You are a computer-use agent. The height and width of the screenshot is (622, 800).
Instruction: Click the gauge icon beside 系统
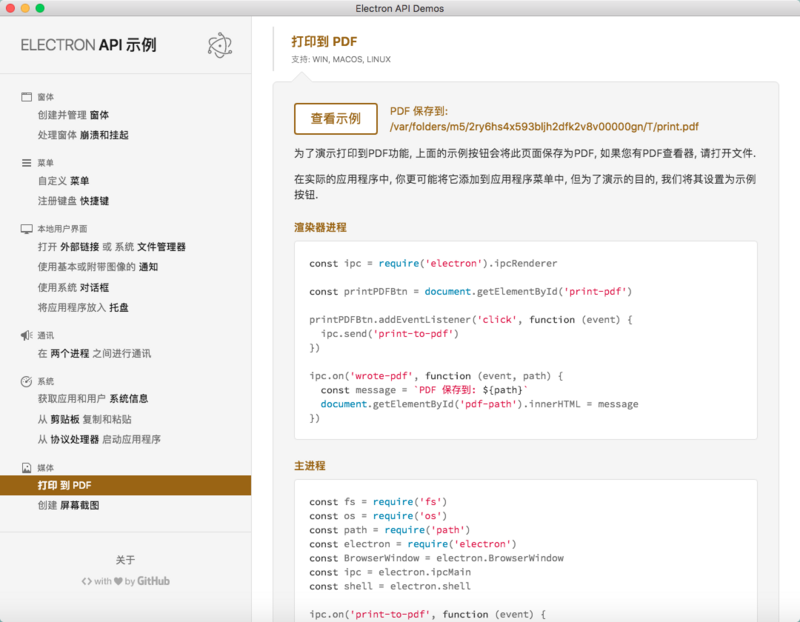tap(27, 381)
